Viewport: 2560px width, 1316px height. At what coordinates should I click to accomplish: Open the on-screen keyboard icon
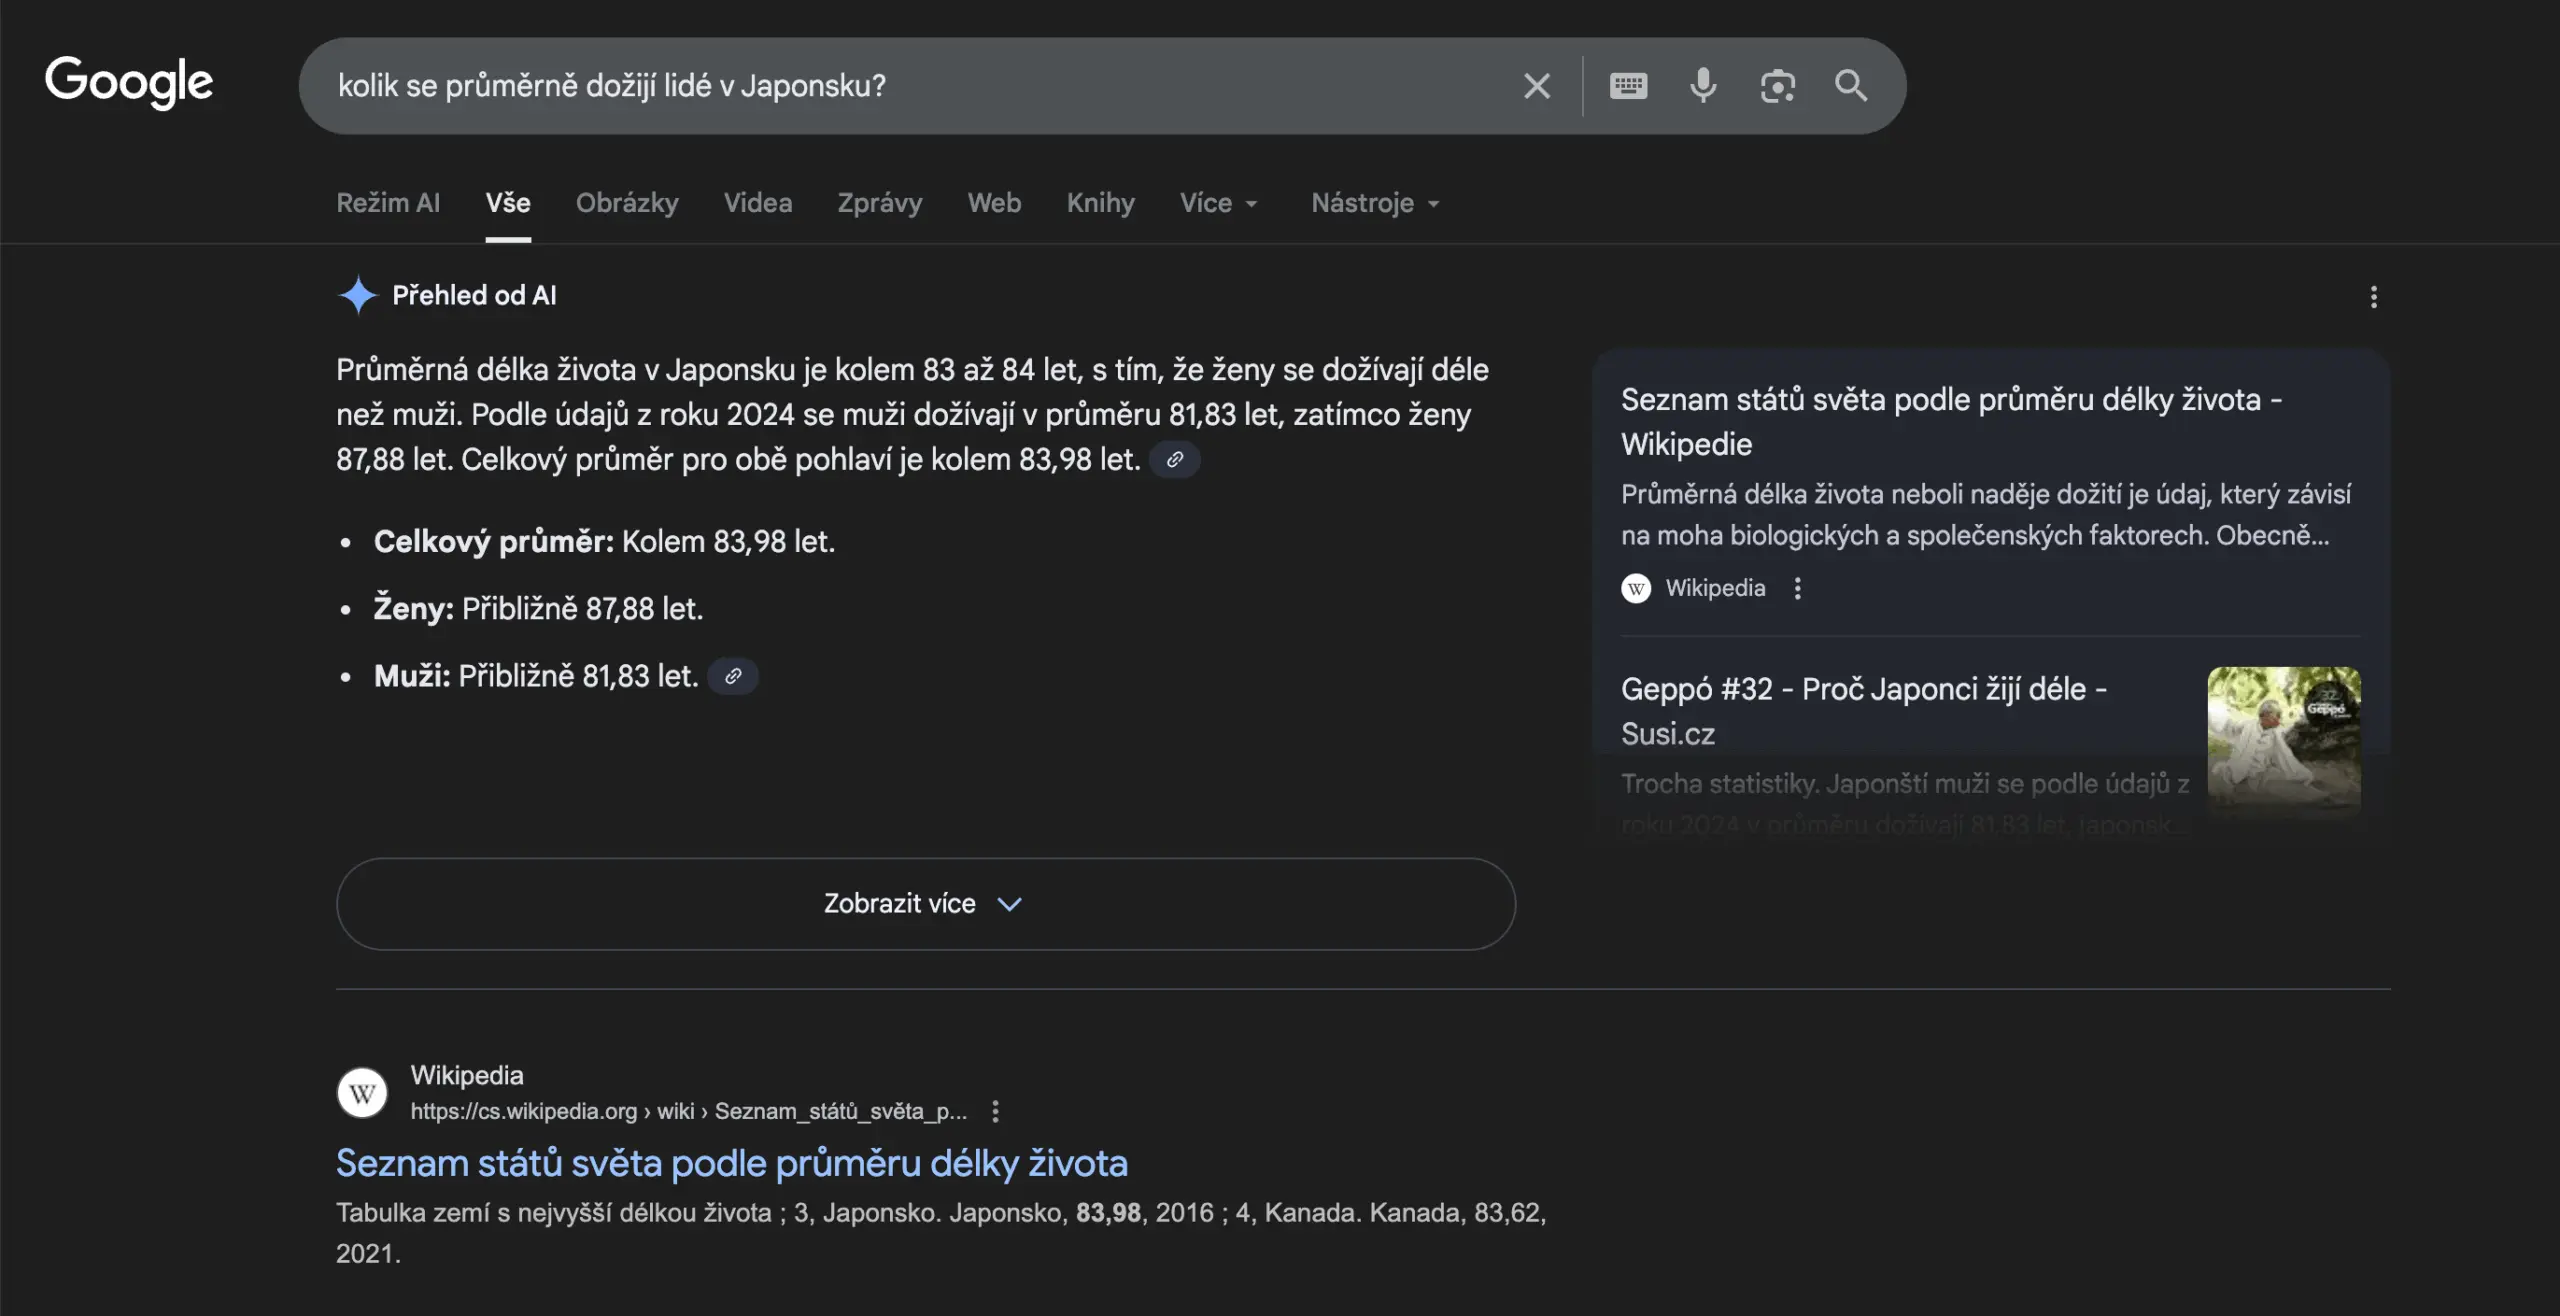pos(1627,86)
